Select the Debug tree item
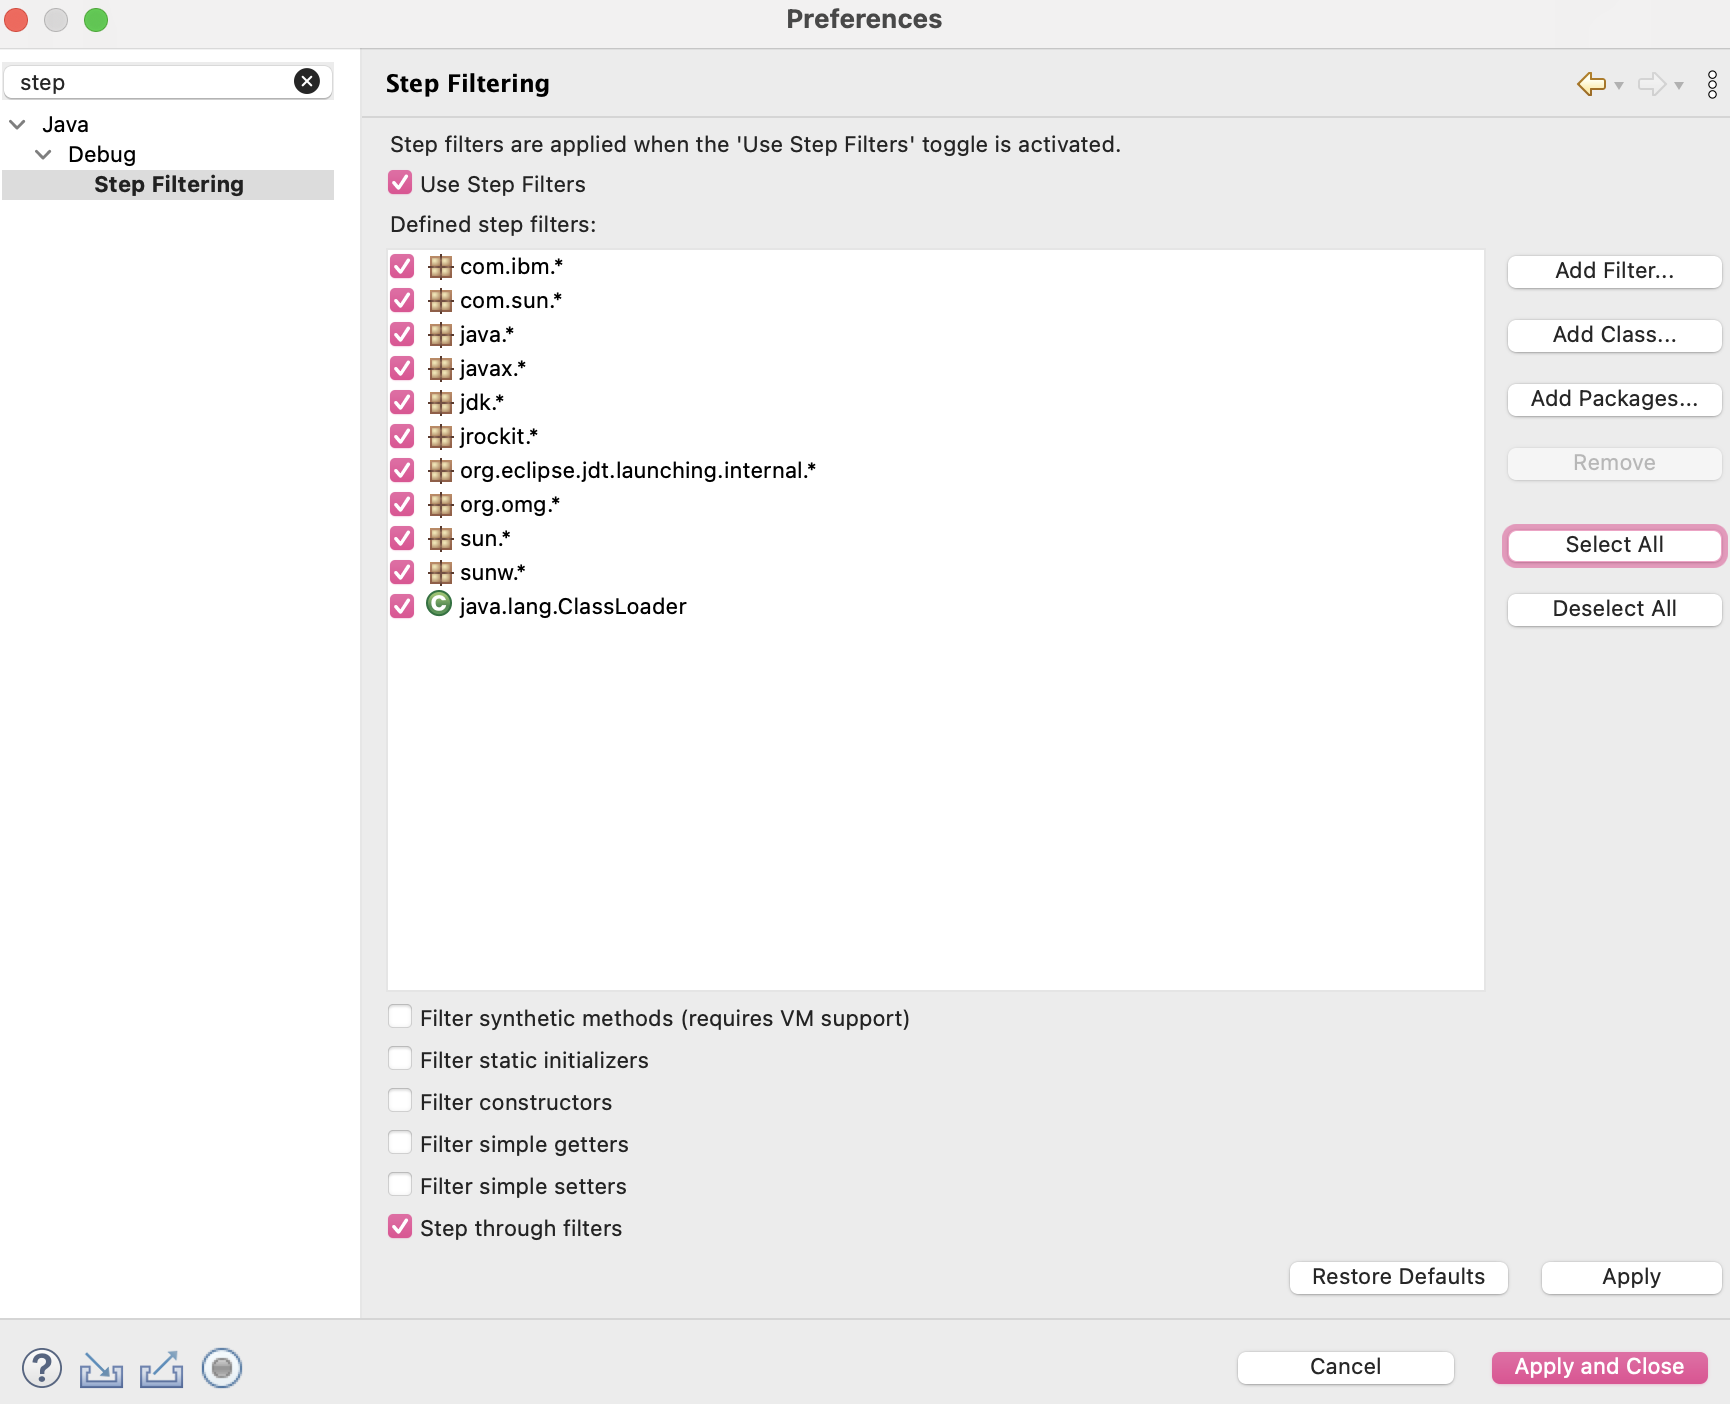Image resolution: width=1730 pixels, height=1404 pixels. [x=102, y=154]
